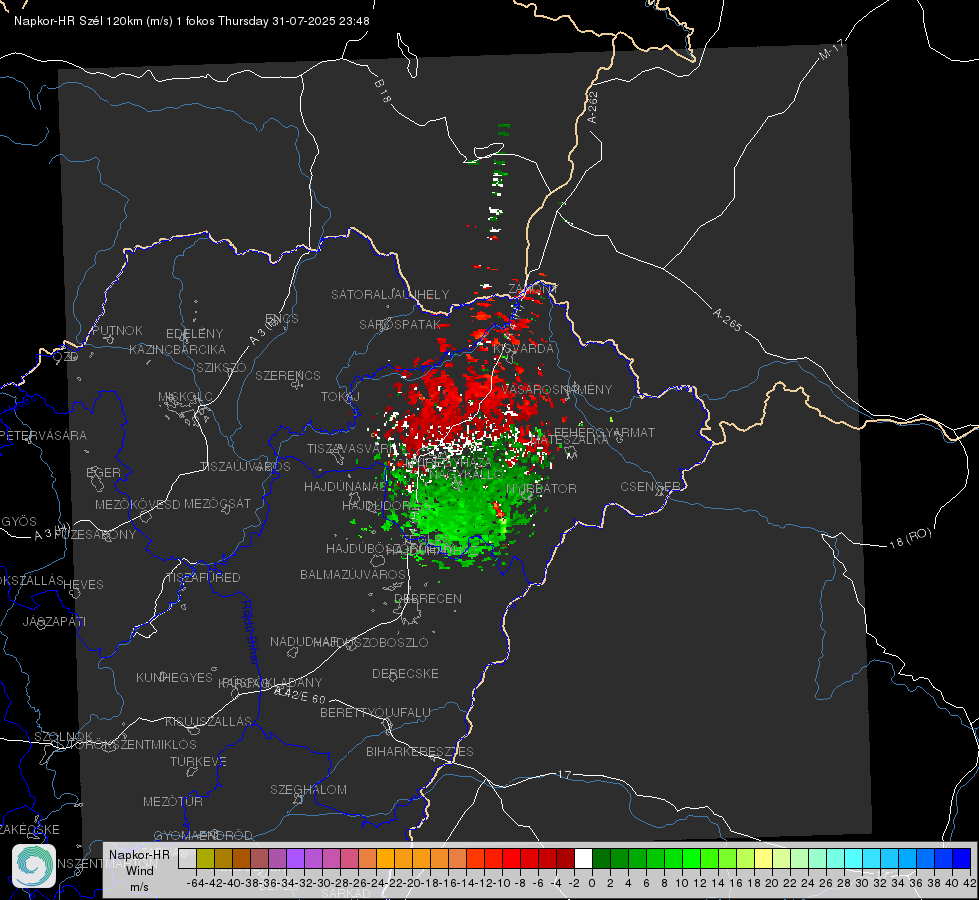The width and height of the screenshot is (979, 900).
Task: Click the SZEGHALOM label
Action: tap(308, 789)
